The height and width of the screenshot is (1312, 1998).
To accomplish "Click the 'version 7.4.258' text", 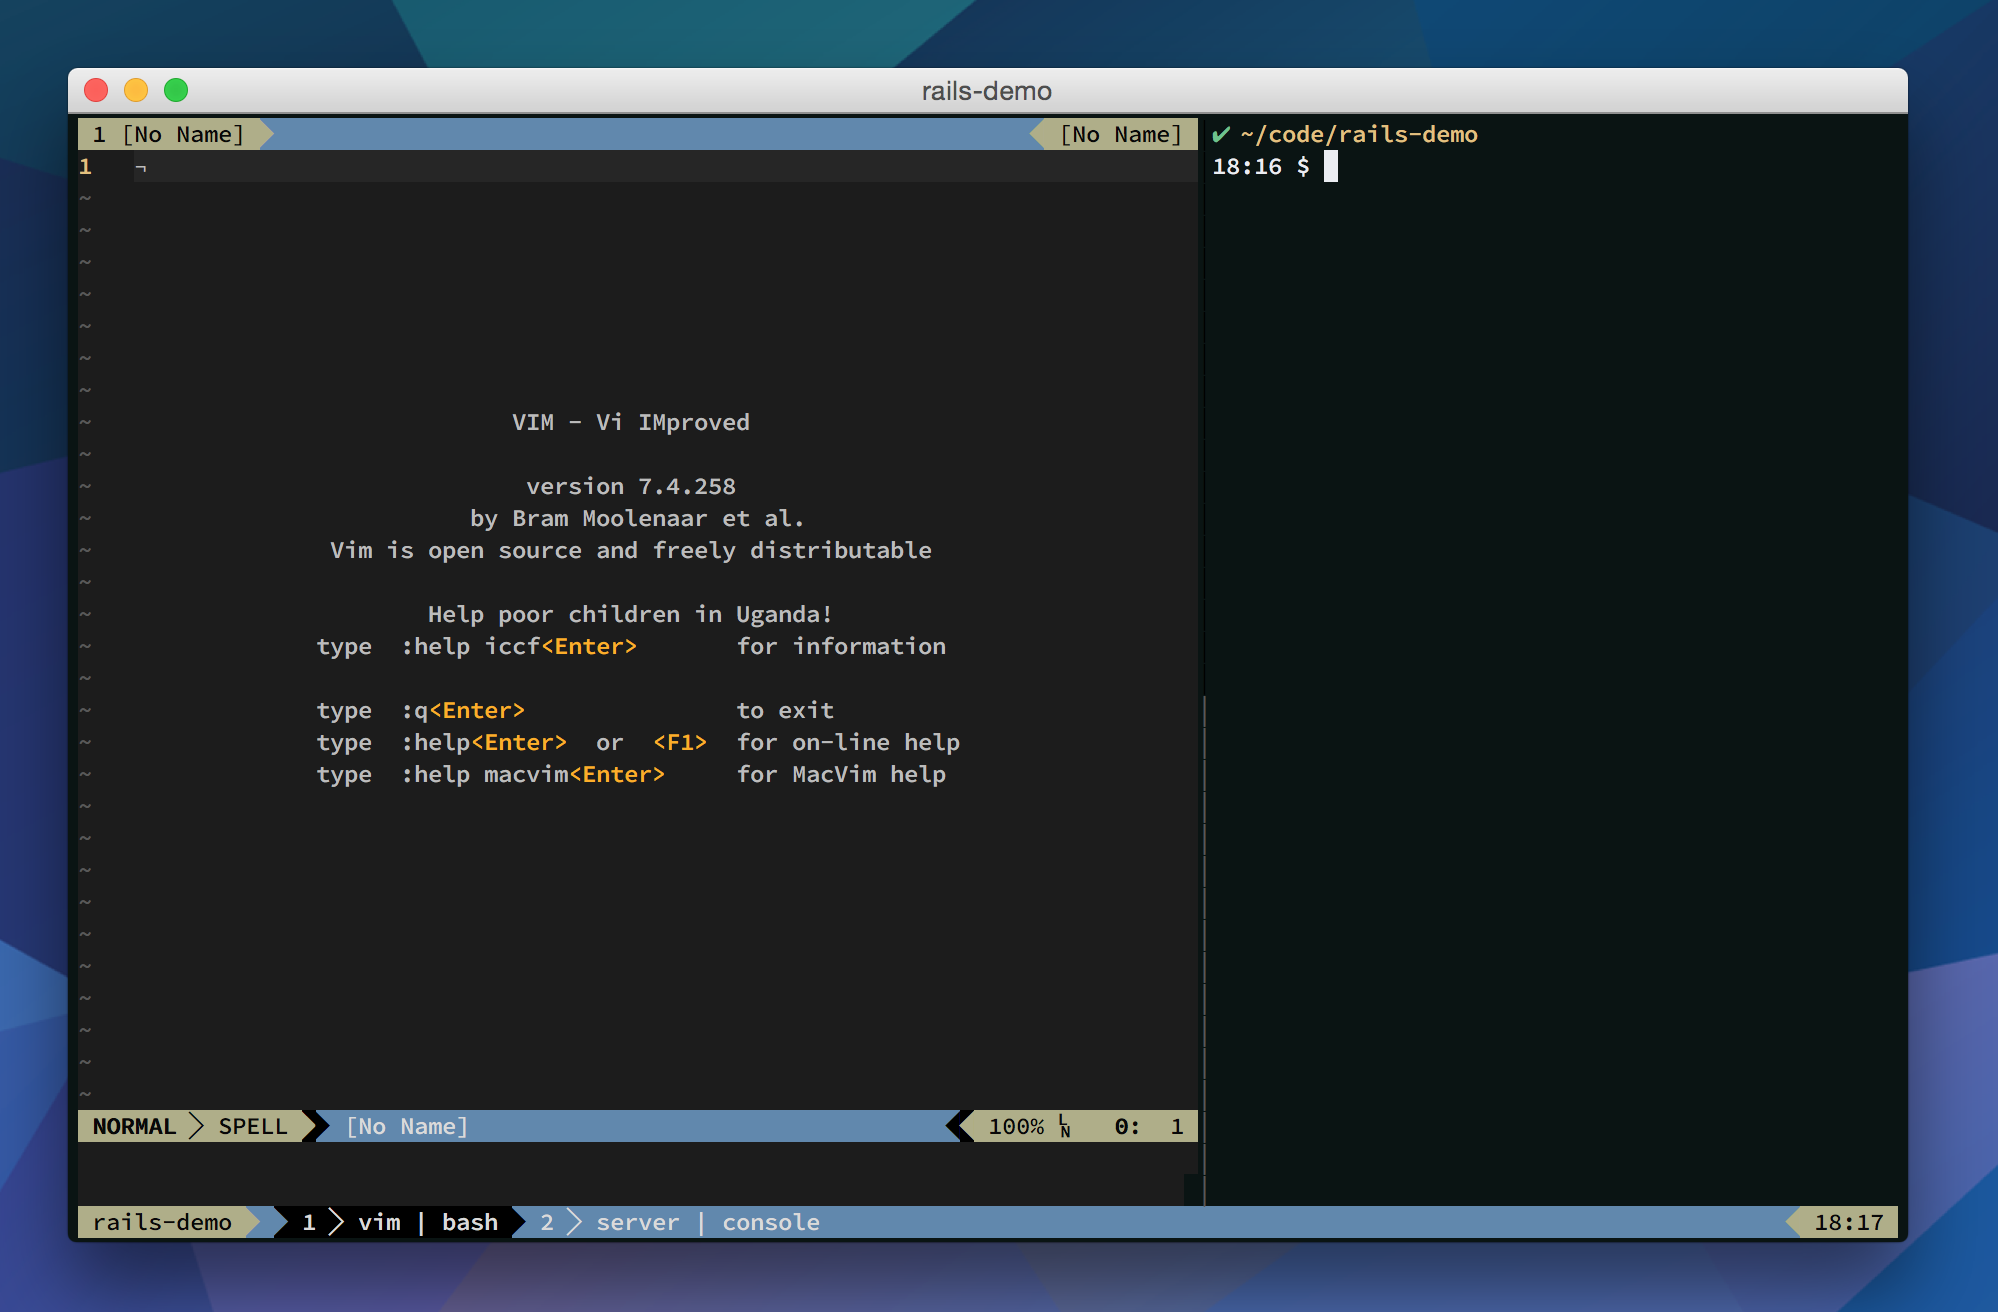I will 631,486.
